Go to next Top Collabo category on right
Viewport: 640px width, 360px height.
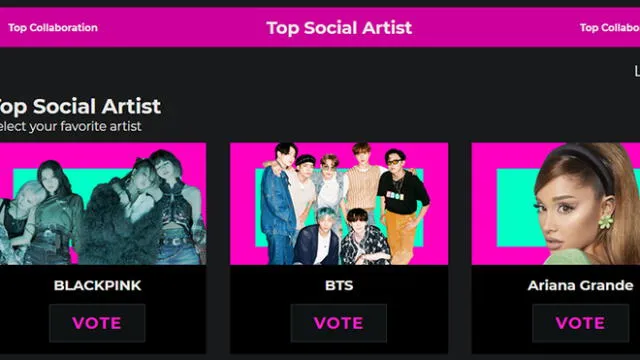(610, 28)
